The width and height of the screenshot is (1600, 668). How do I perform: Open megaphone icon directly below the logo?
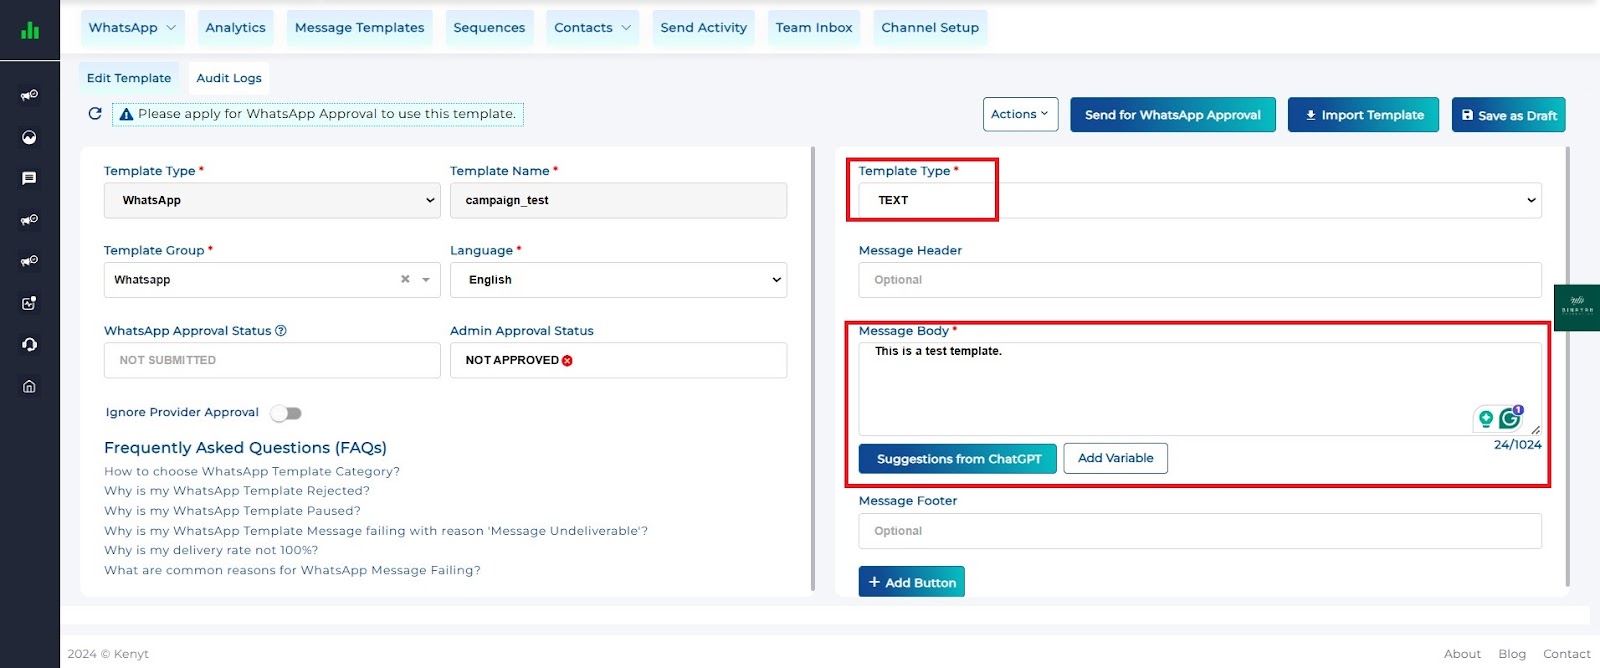pos(30,95)
